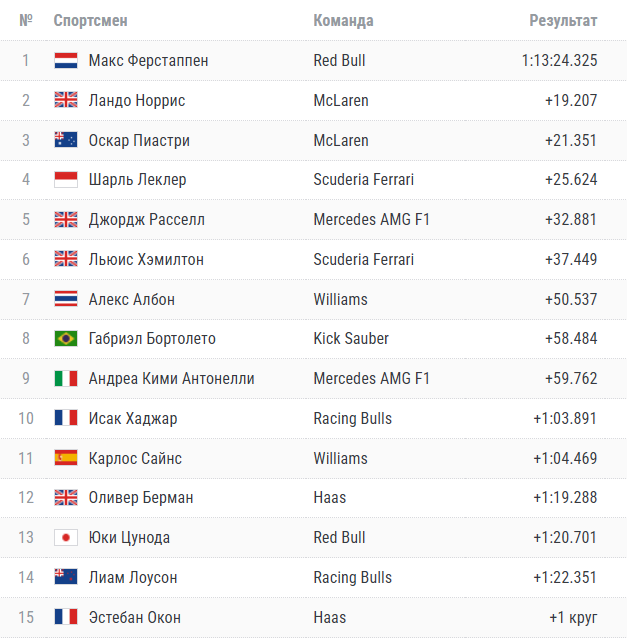Click the Japanese flag beside Юки Цунода

[66, 538]
